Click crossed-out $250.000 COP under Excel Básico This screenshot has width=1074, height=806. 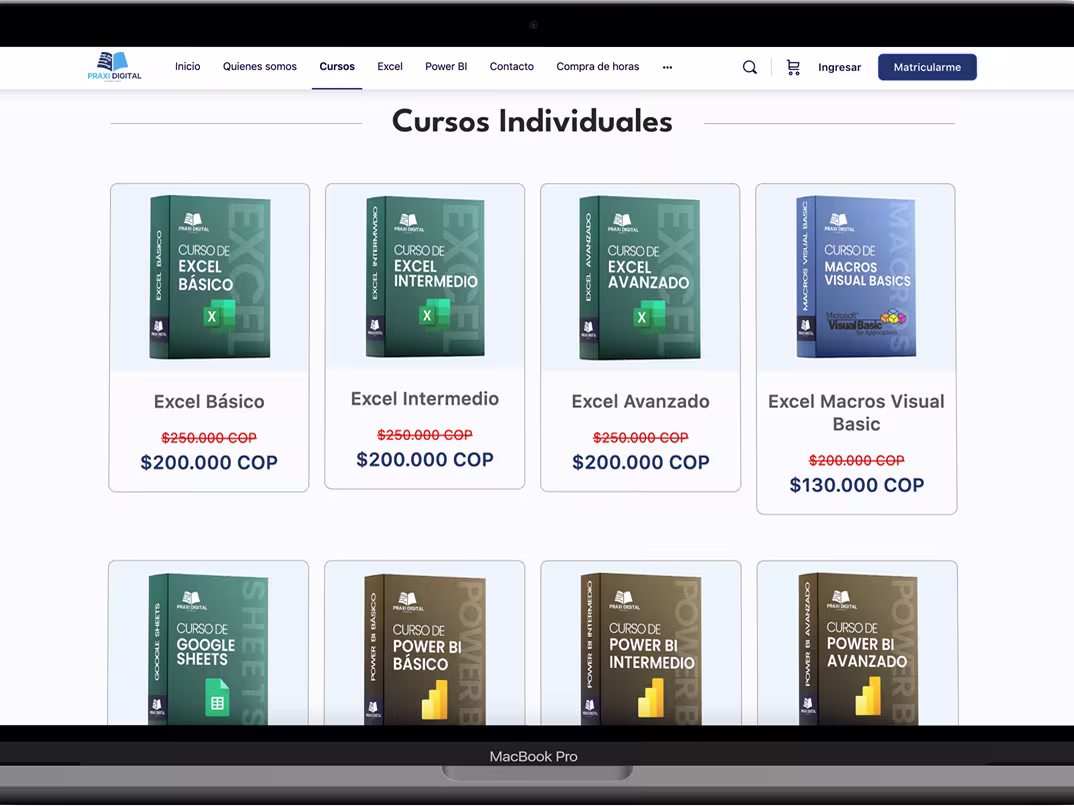coord(209,438)
